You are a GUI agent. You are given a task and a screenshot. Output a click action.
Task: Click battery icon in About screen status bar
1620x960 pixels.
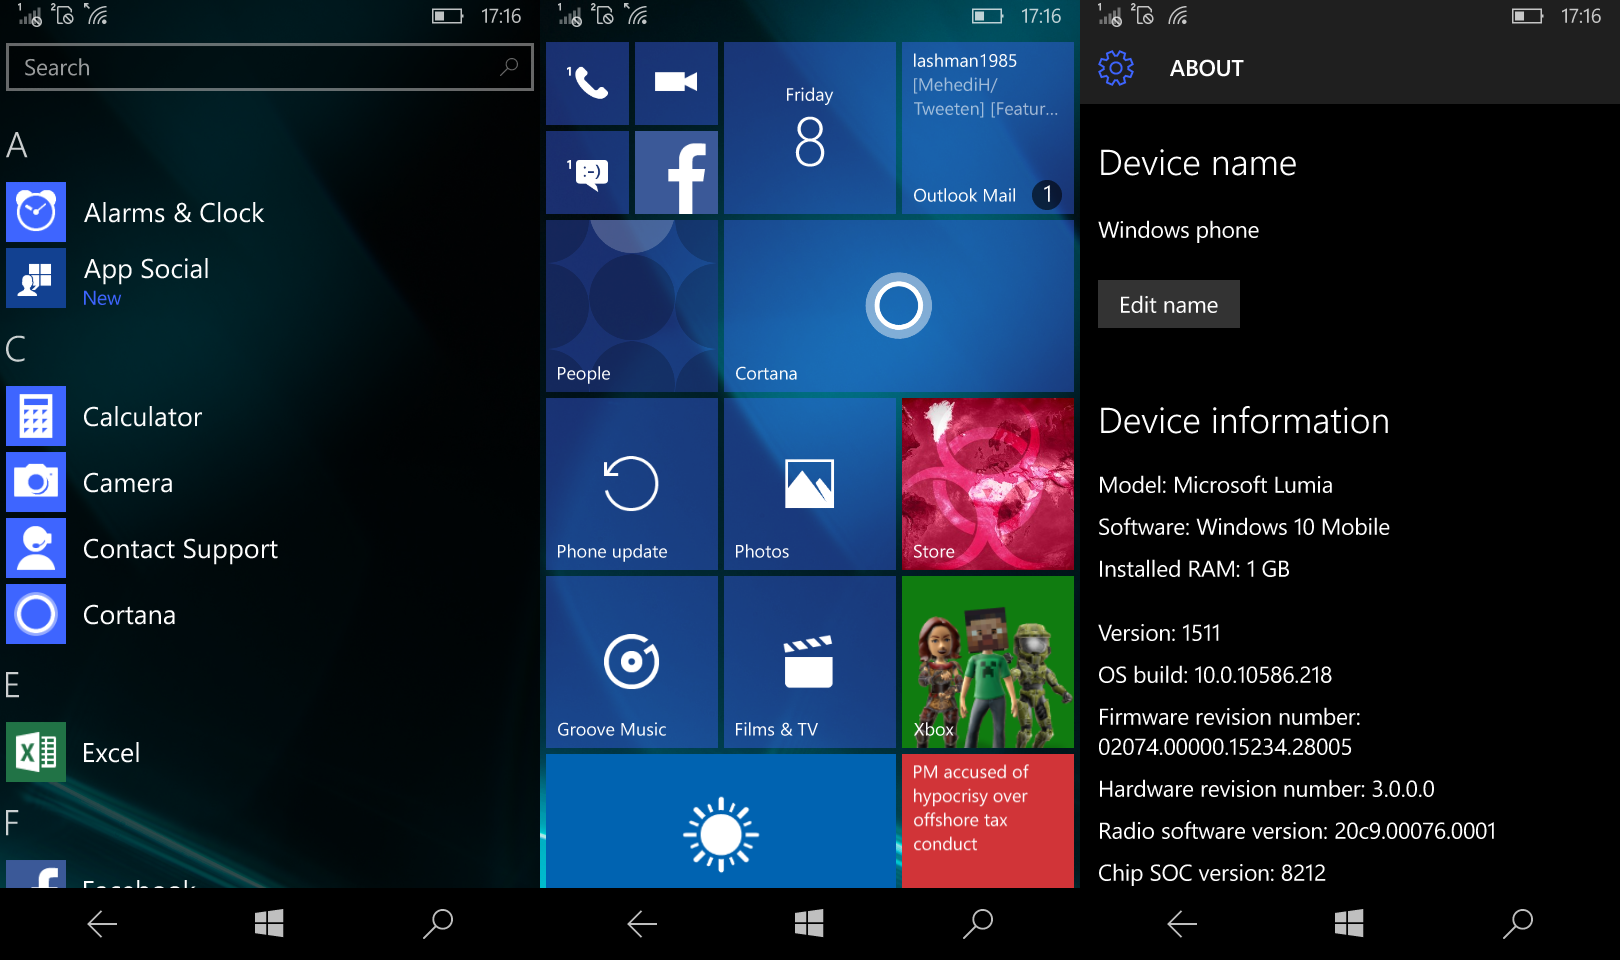(x=1527, y=16)
